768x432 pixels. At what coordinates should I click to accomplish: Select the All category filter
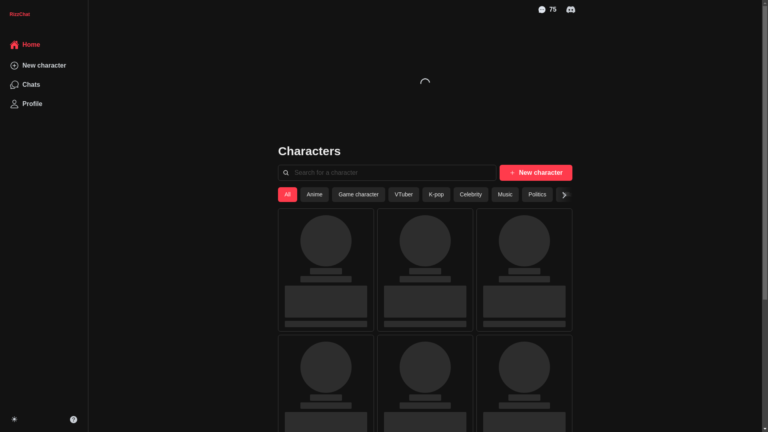(288, 194)
